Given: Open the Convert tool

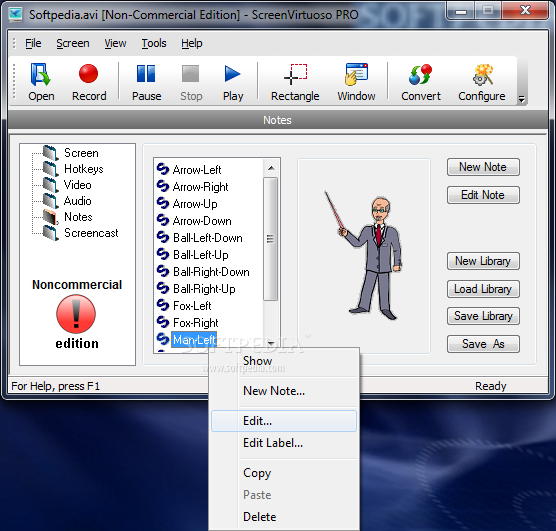Looking at the screenshot, I should pyautogui.click(x=421, y=82).
